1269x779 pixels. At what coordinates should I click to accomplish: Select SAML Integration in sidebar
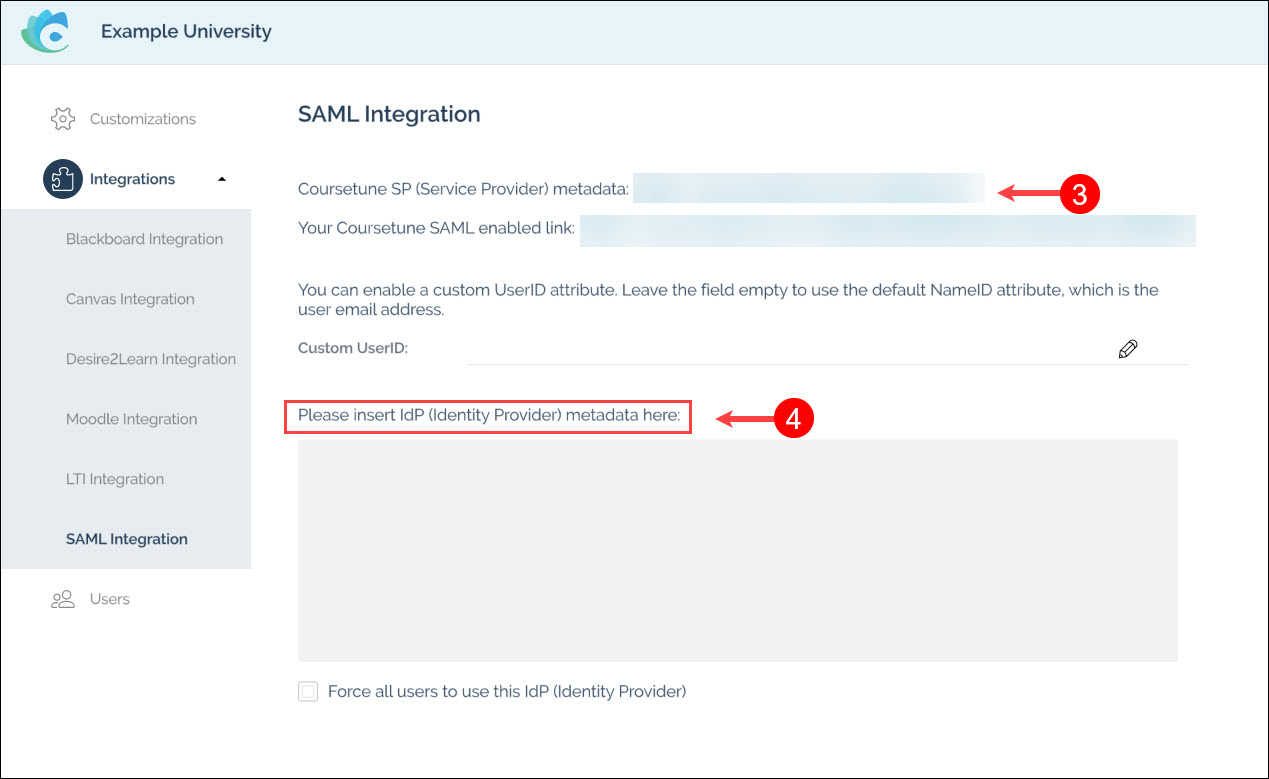coord(127,539)
